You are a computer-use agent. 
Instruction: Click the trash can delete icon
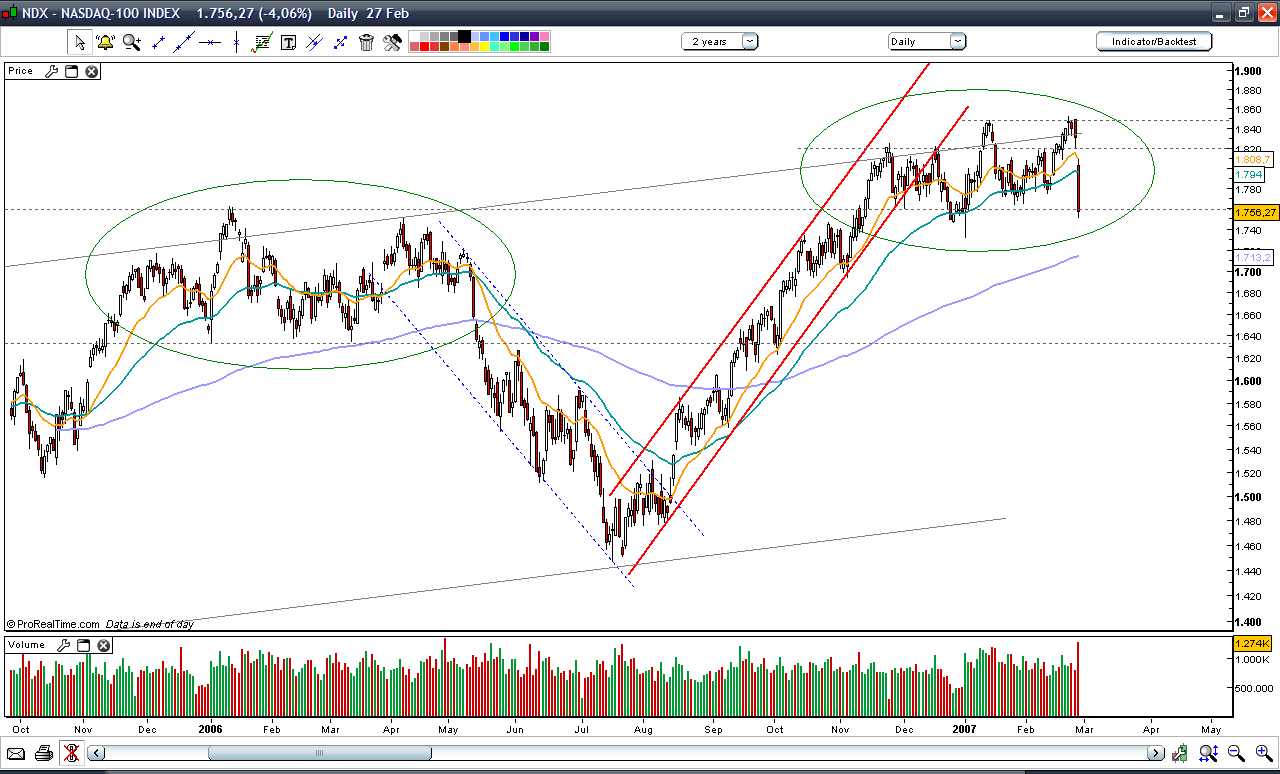point(366,42)
